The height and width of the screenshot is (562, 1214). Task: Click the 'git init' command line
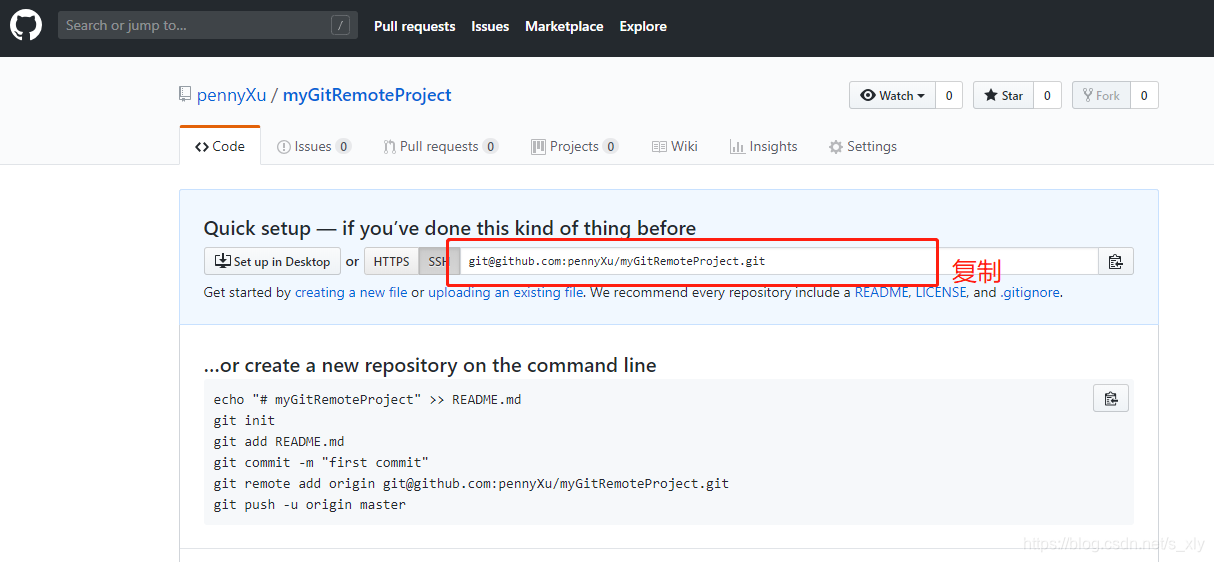[245, 420]
